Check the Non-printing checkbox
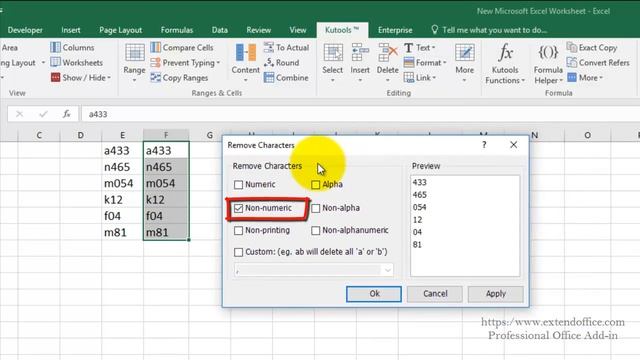The height and width of the screenshot is (360, 640). [238, 231]
